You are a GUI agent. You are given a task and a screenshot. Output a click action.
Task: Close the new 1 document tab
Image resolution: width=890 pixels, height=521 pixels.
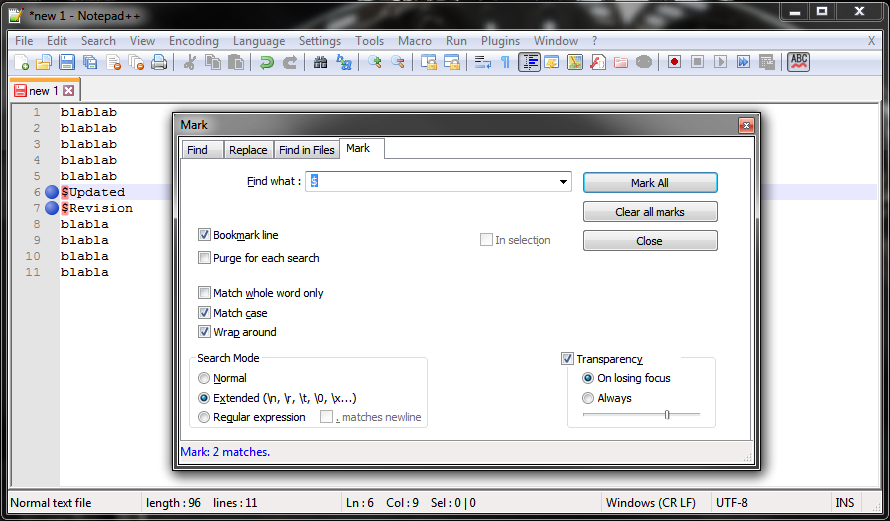[69, 91]
